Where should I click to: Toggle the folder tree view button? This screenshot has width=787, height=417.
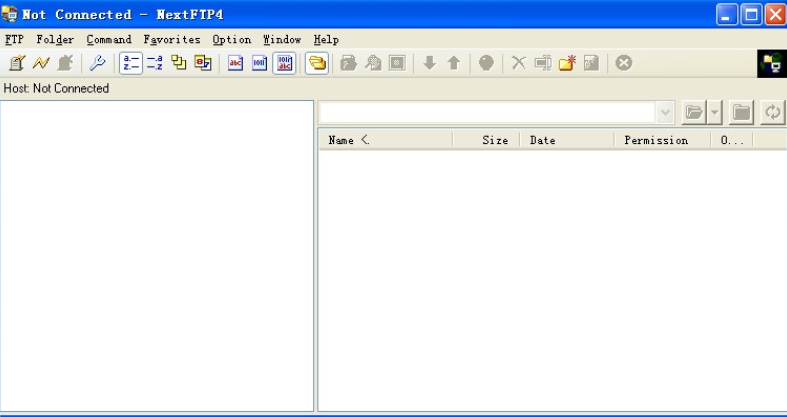317,63
